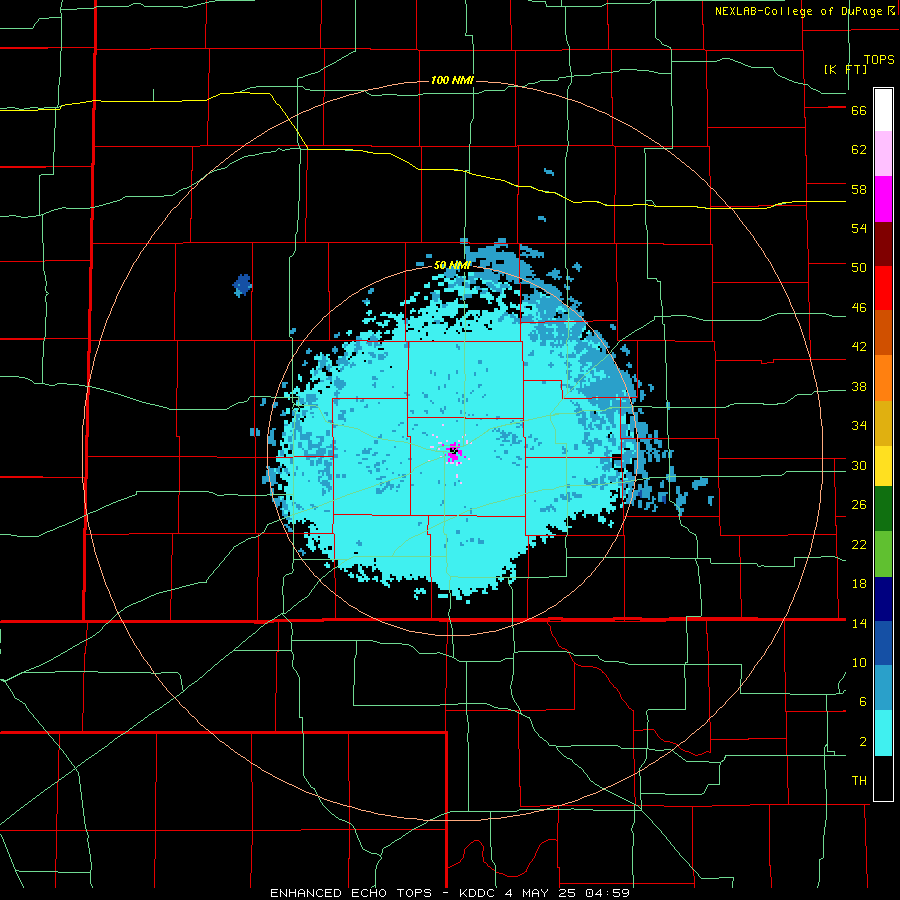
Task: Select the "26" scale value
Action: pos(859,505)
